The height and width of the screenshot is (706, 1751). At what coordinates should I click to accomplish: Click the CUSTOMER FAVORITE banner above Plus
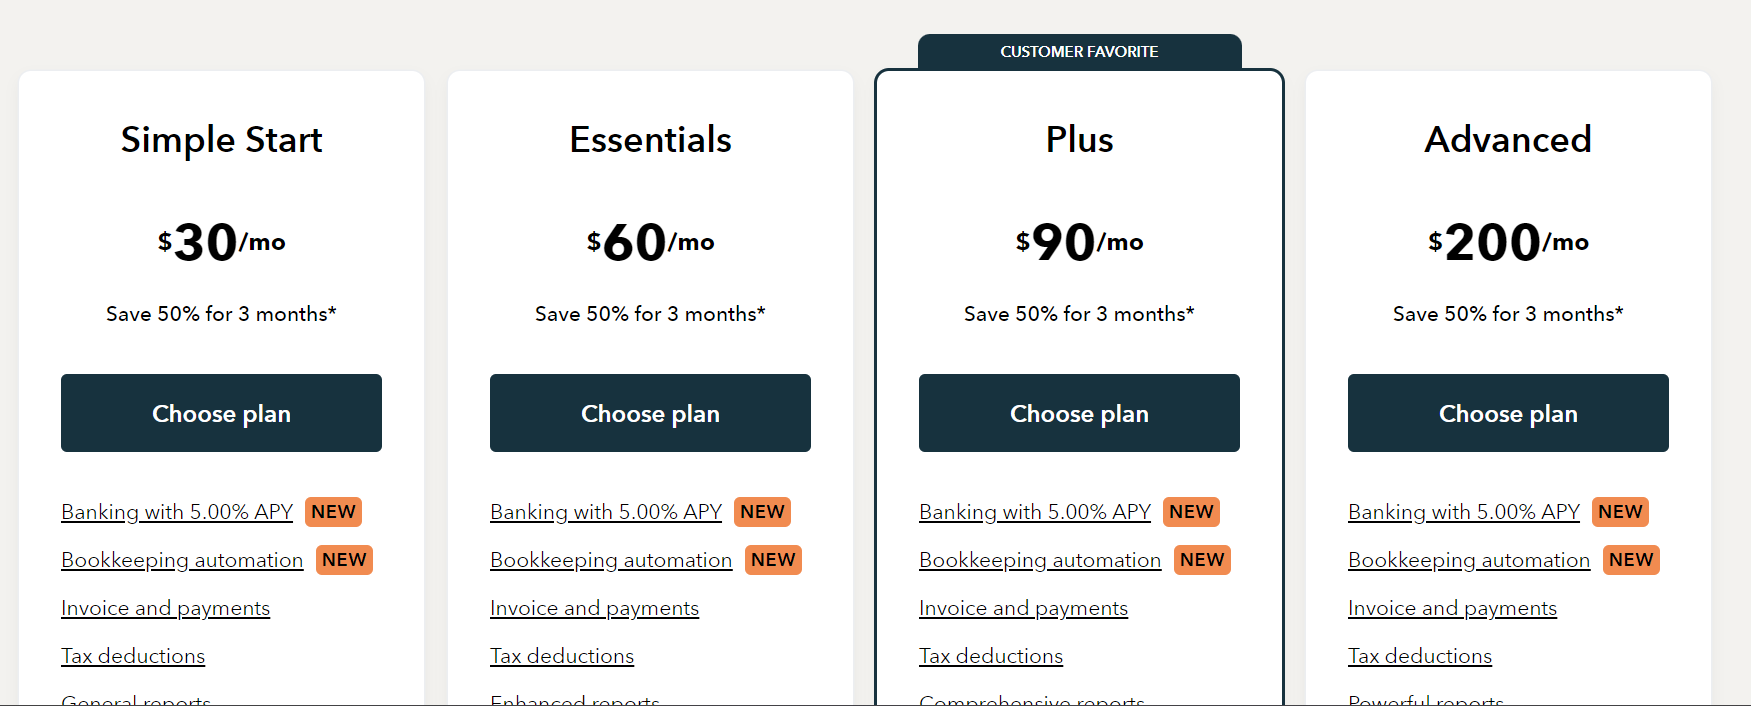point(1079,51)
